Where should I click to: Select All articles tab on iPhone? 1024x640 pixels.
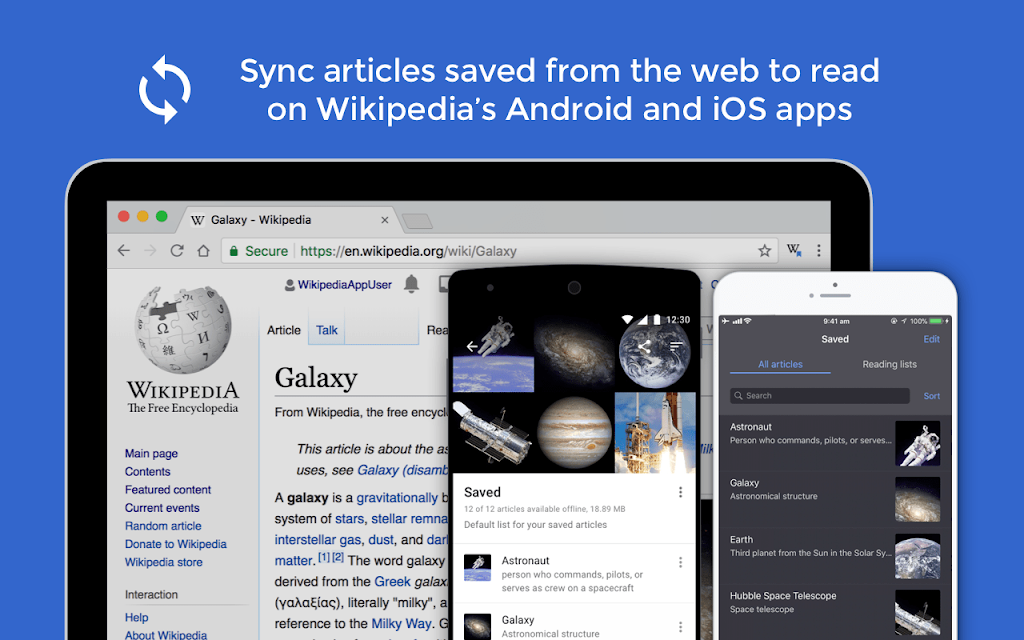click(x=780, y=364)
